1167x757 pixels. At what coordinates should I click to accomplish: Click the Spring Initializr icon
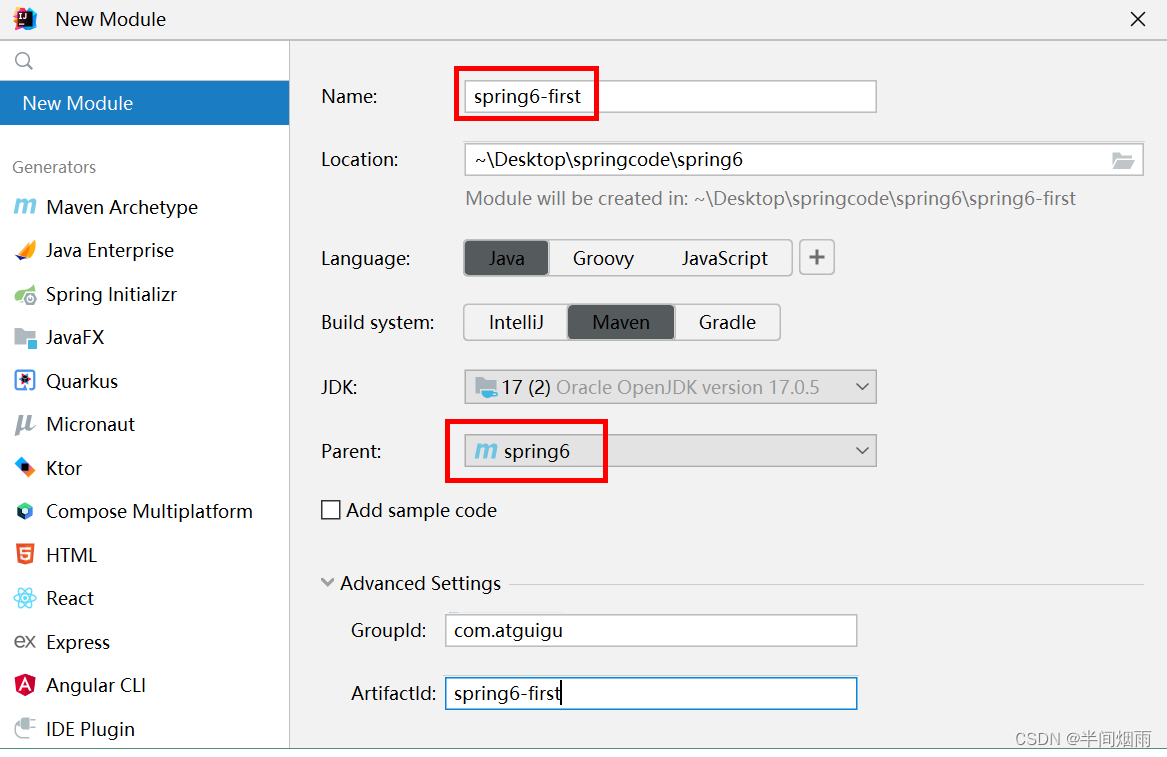coord(25,295)
